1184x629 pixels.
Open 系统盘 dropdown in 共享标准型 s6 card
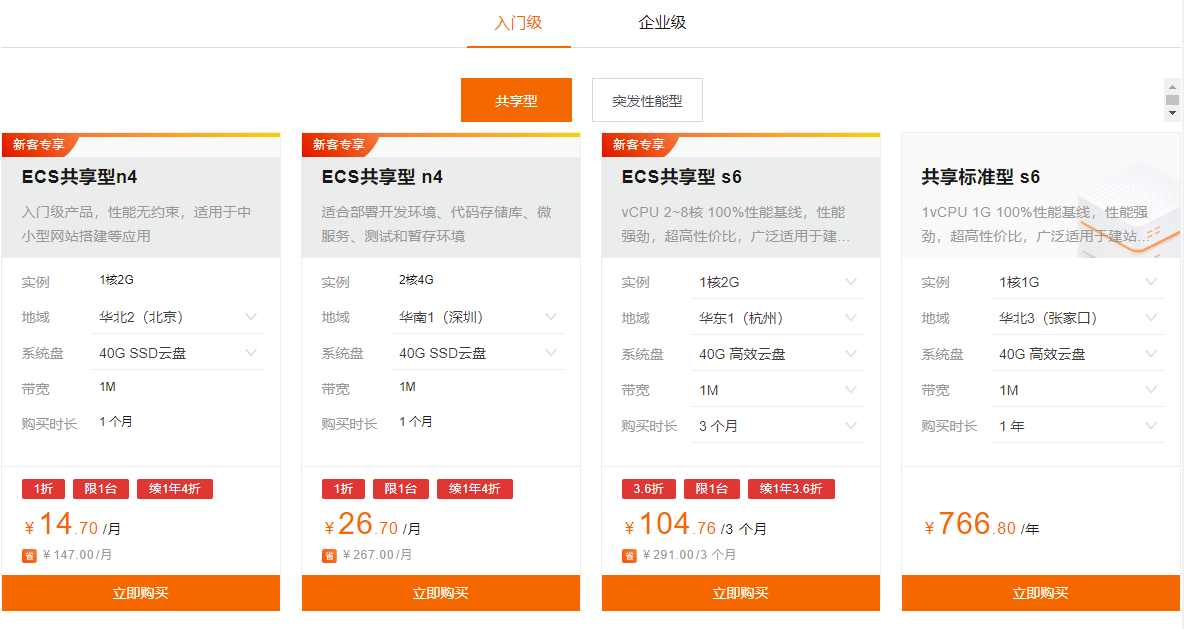(1078, 354)
